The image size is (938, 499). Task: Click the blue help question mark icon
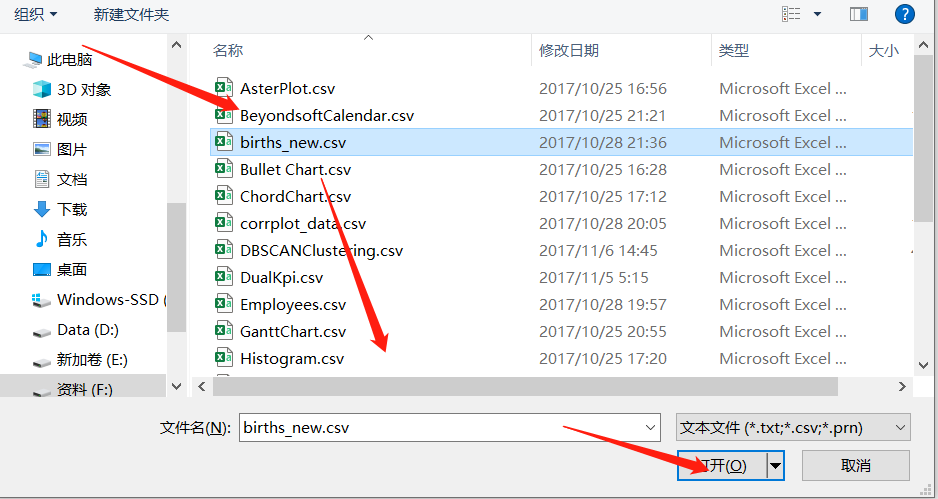coord(904,14)
